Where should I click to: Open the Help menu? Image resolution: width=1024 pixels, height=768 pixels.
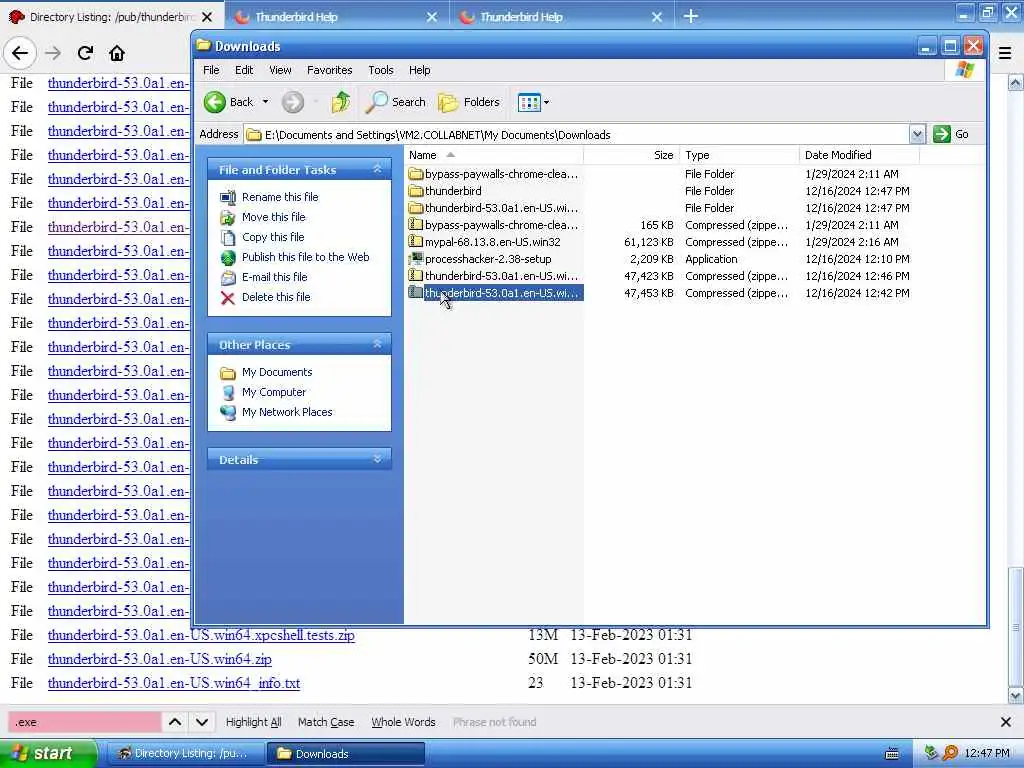pyautogui.click(x=419, y=70)
